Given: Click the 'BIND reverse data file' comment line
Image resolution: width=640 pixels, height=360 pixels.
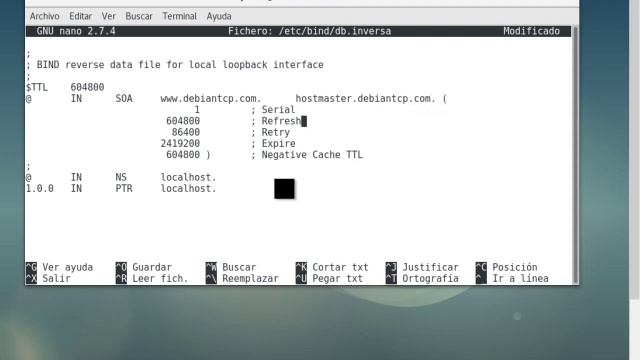Looking at the screenshot, I should [175, 65].
